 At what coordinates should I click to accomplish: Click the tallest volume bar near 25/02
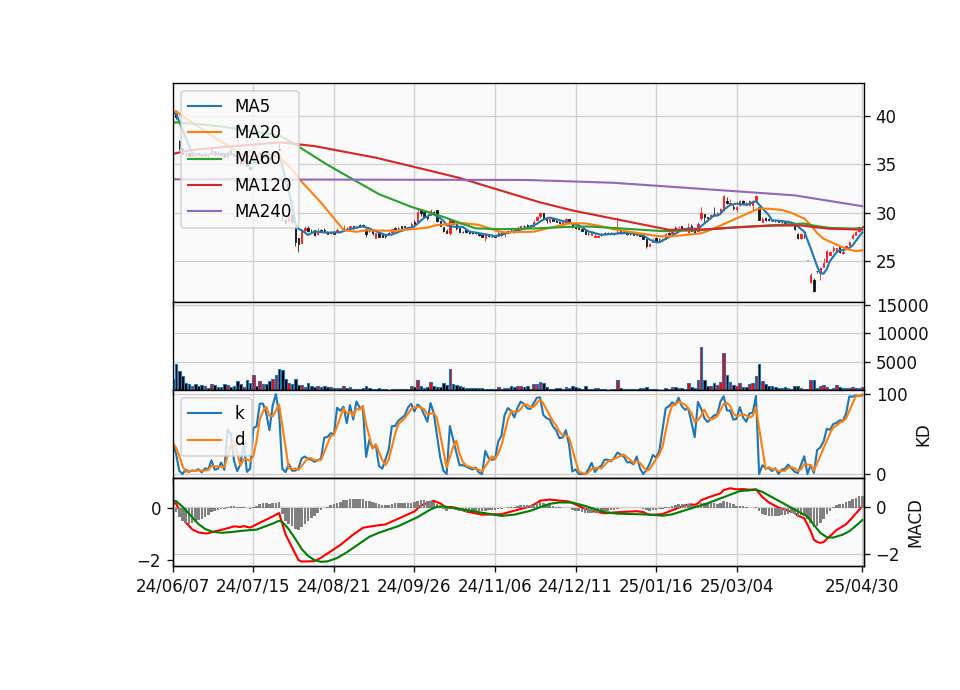click(x=702, y=369)
